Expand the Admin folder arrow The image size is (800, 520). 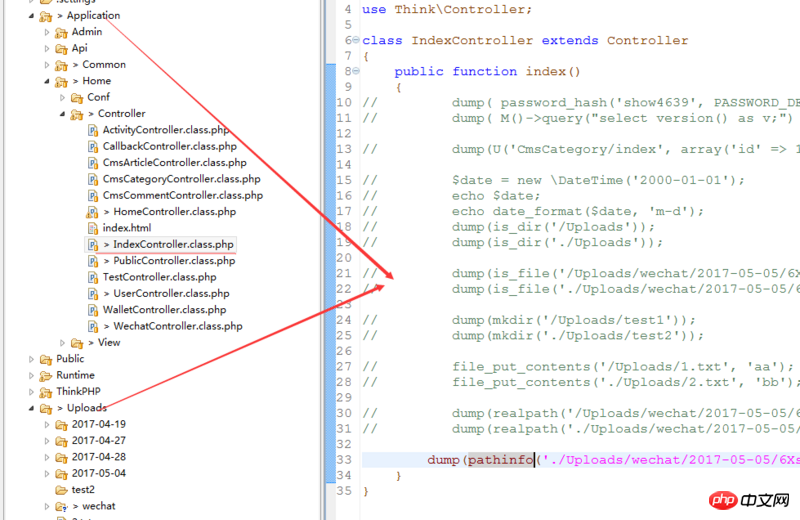point(47,32)
